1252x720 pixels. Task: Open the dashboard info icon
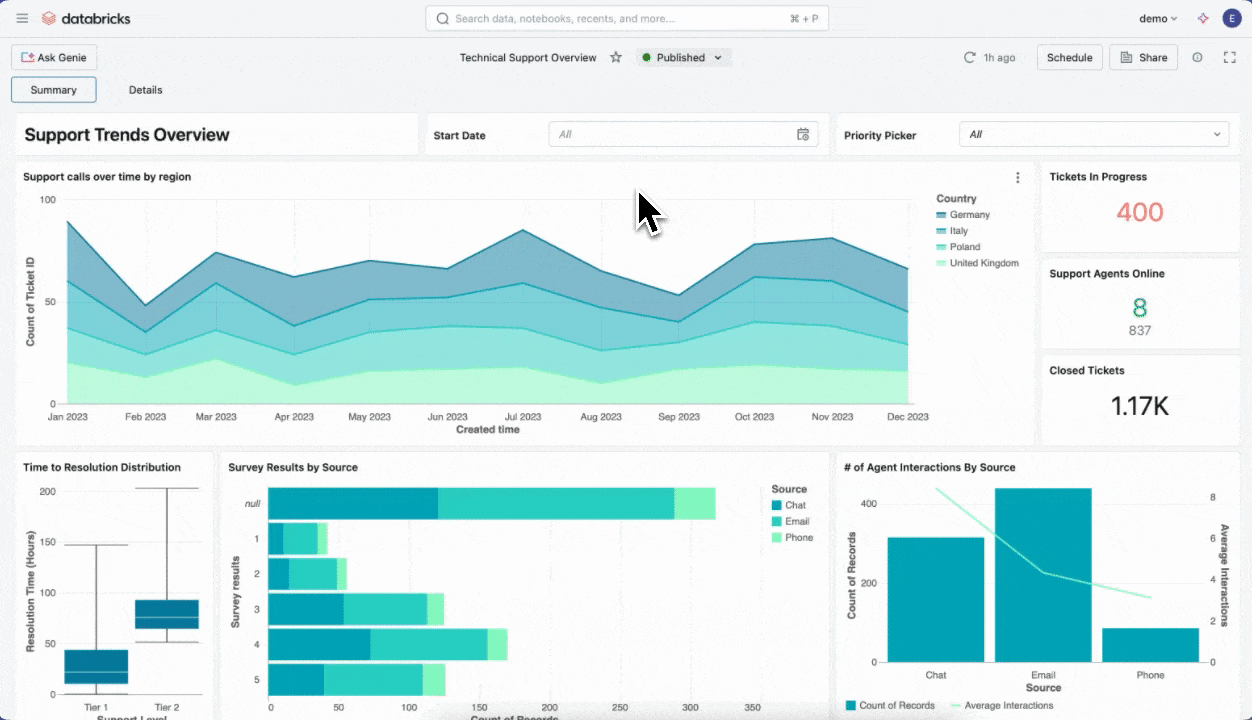[x=1197, y=58]
